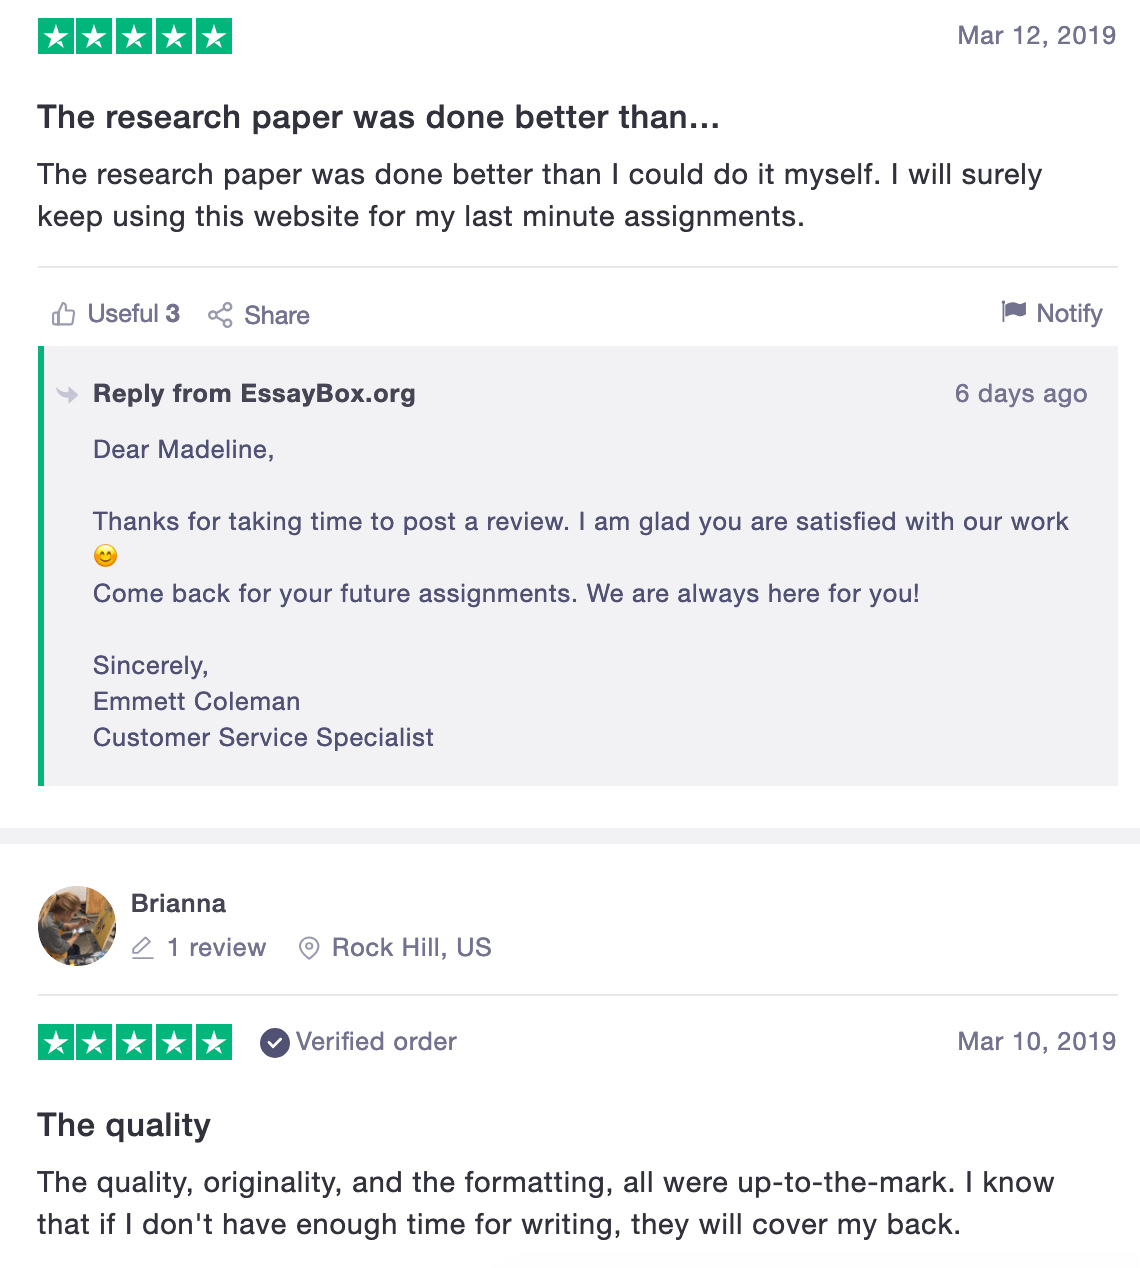Click the location pin icon near Rock Hill
This screenshot has width=1140, height=1268.
310,948
